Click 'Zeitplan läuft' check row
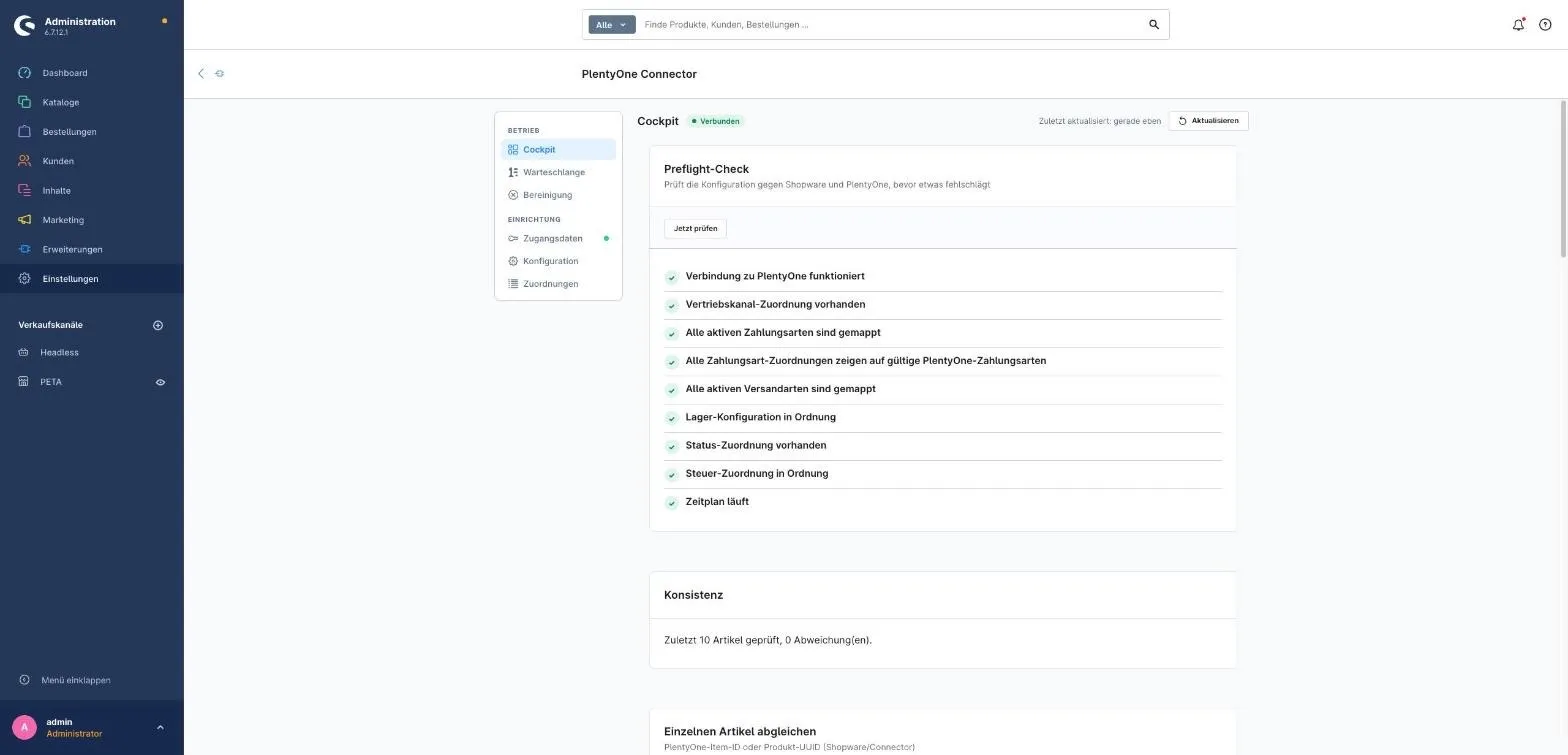This screenshot has width=1568, height=755. 943,502
